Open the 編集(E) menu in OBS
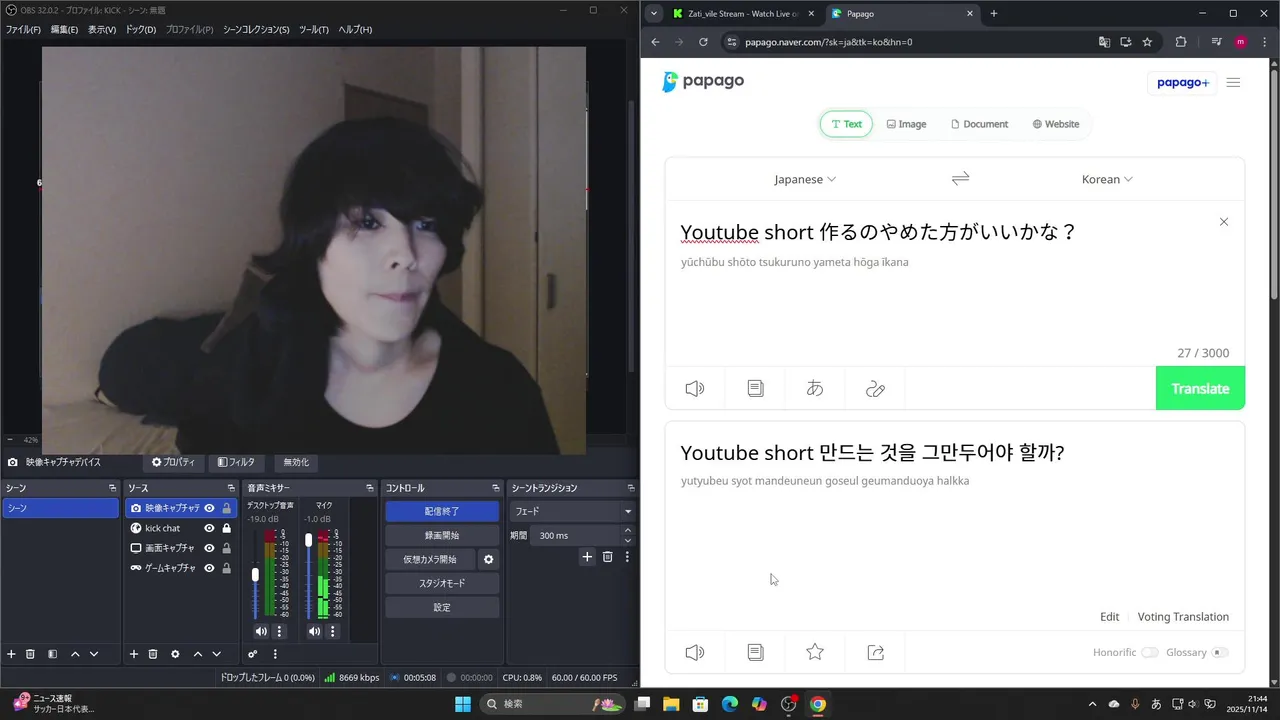 (64, 30)
